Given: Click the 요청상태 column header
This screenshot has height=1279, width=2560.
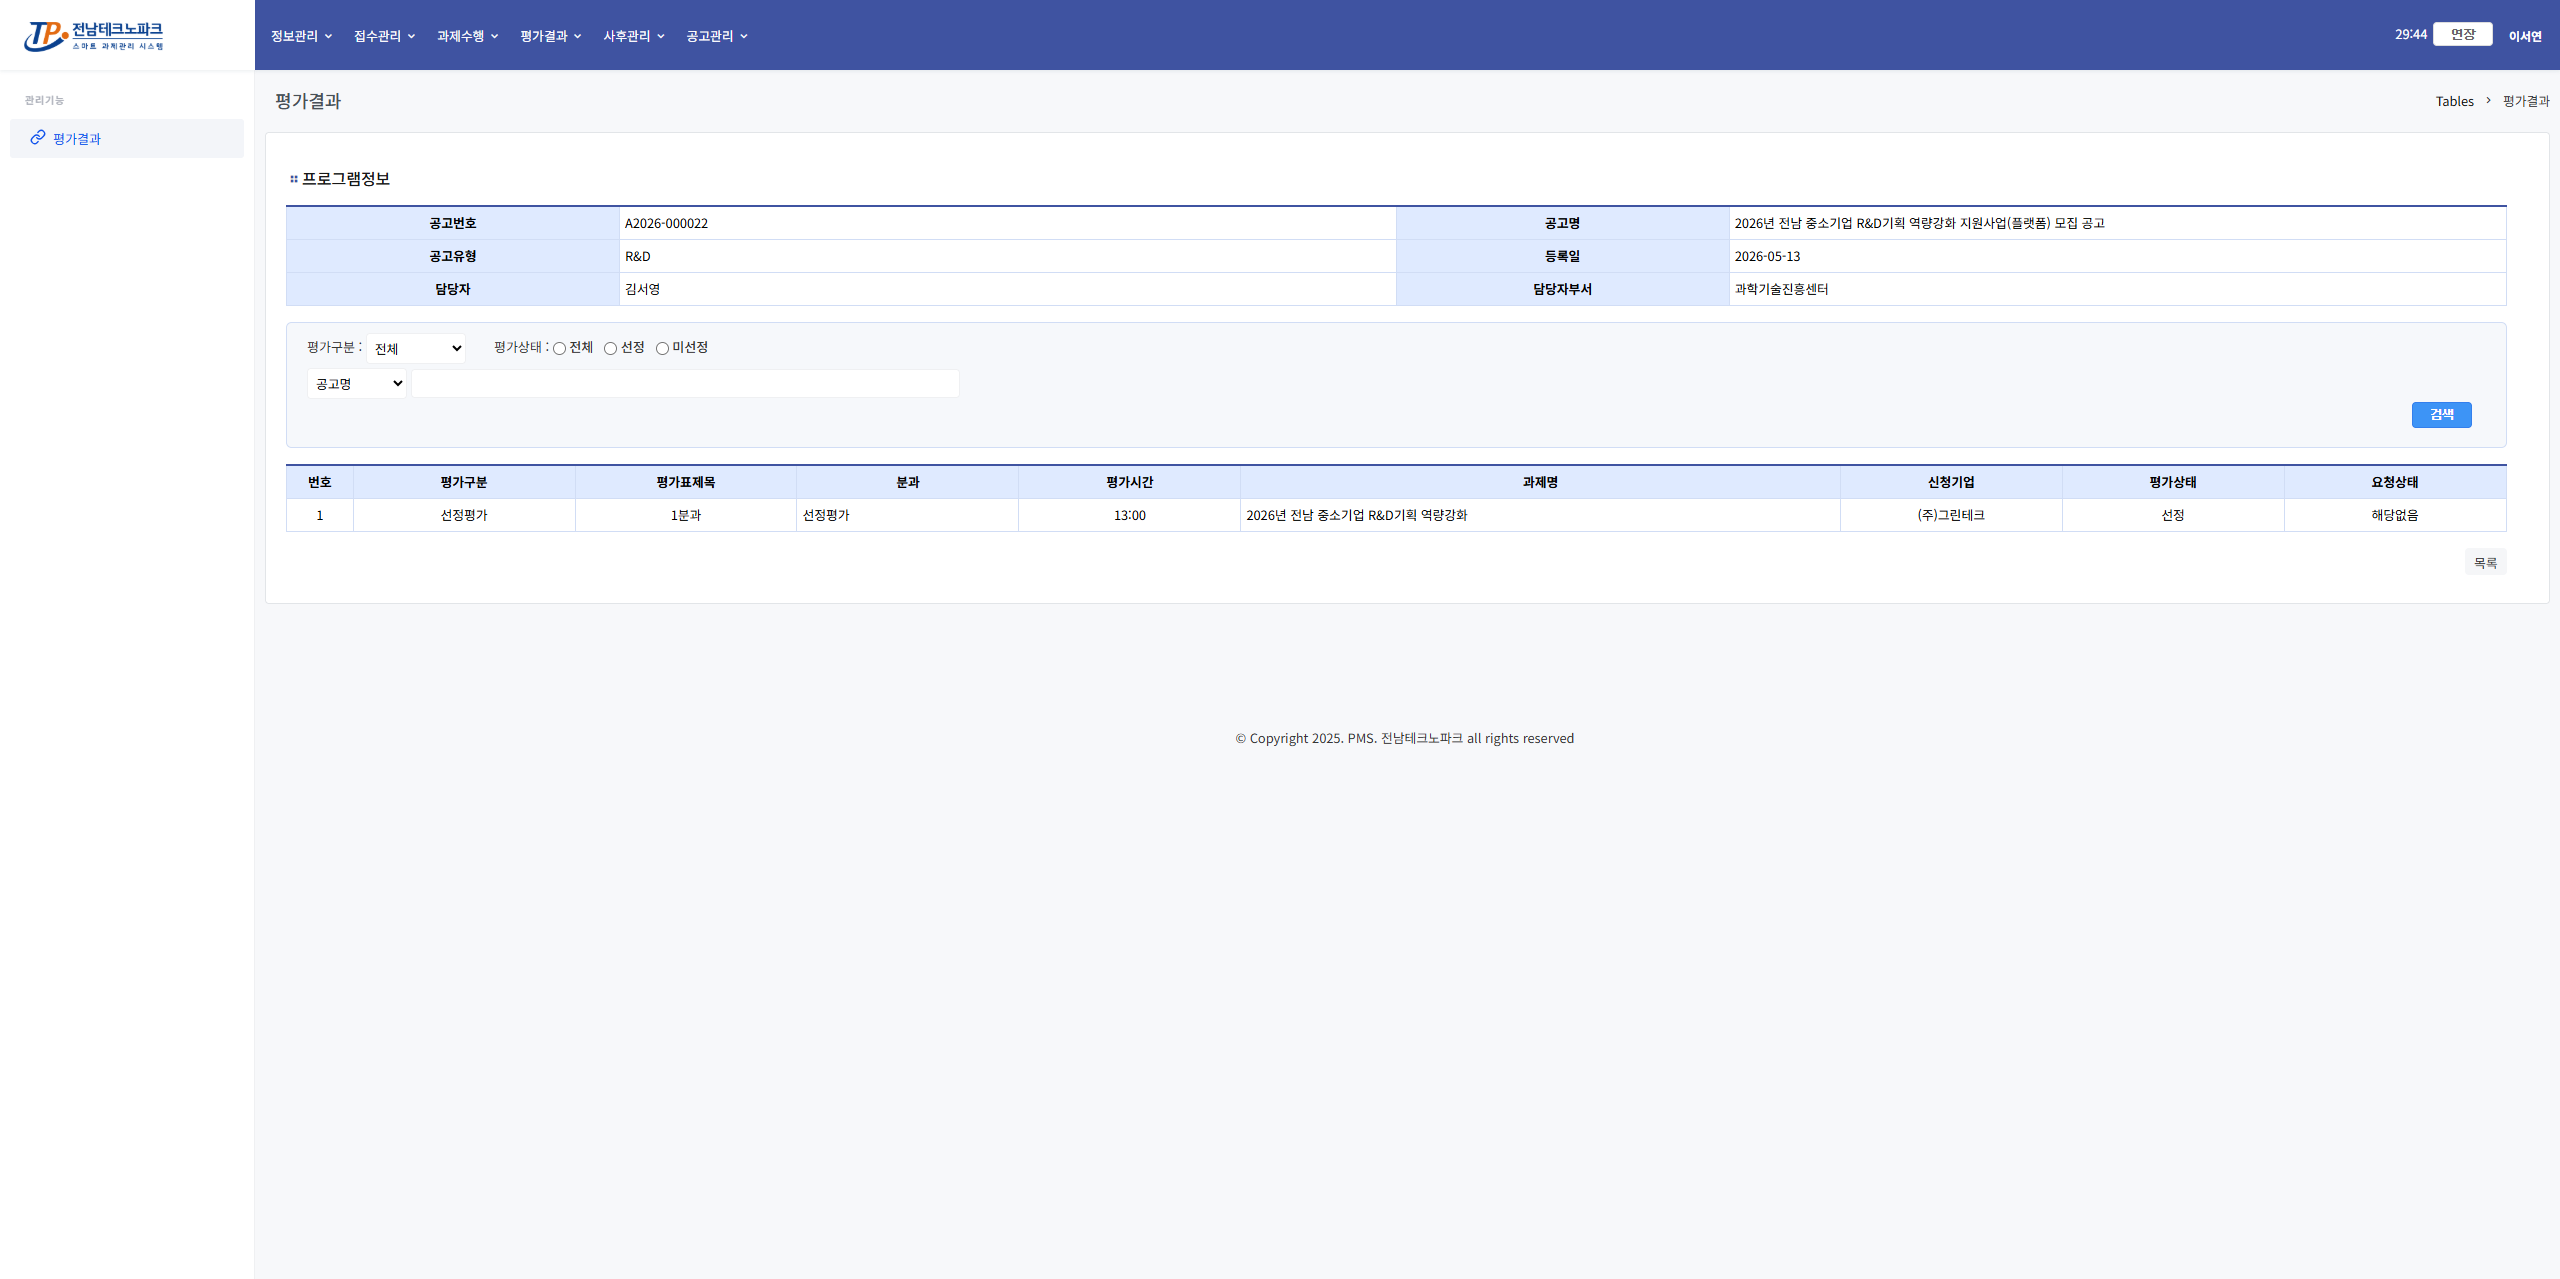Looking at the screenshot, I should [2395, 482].
